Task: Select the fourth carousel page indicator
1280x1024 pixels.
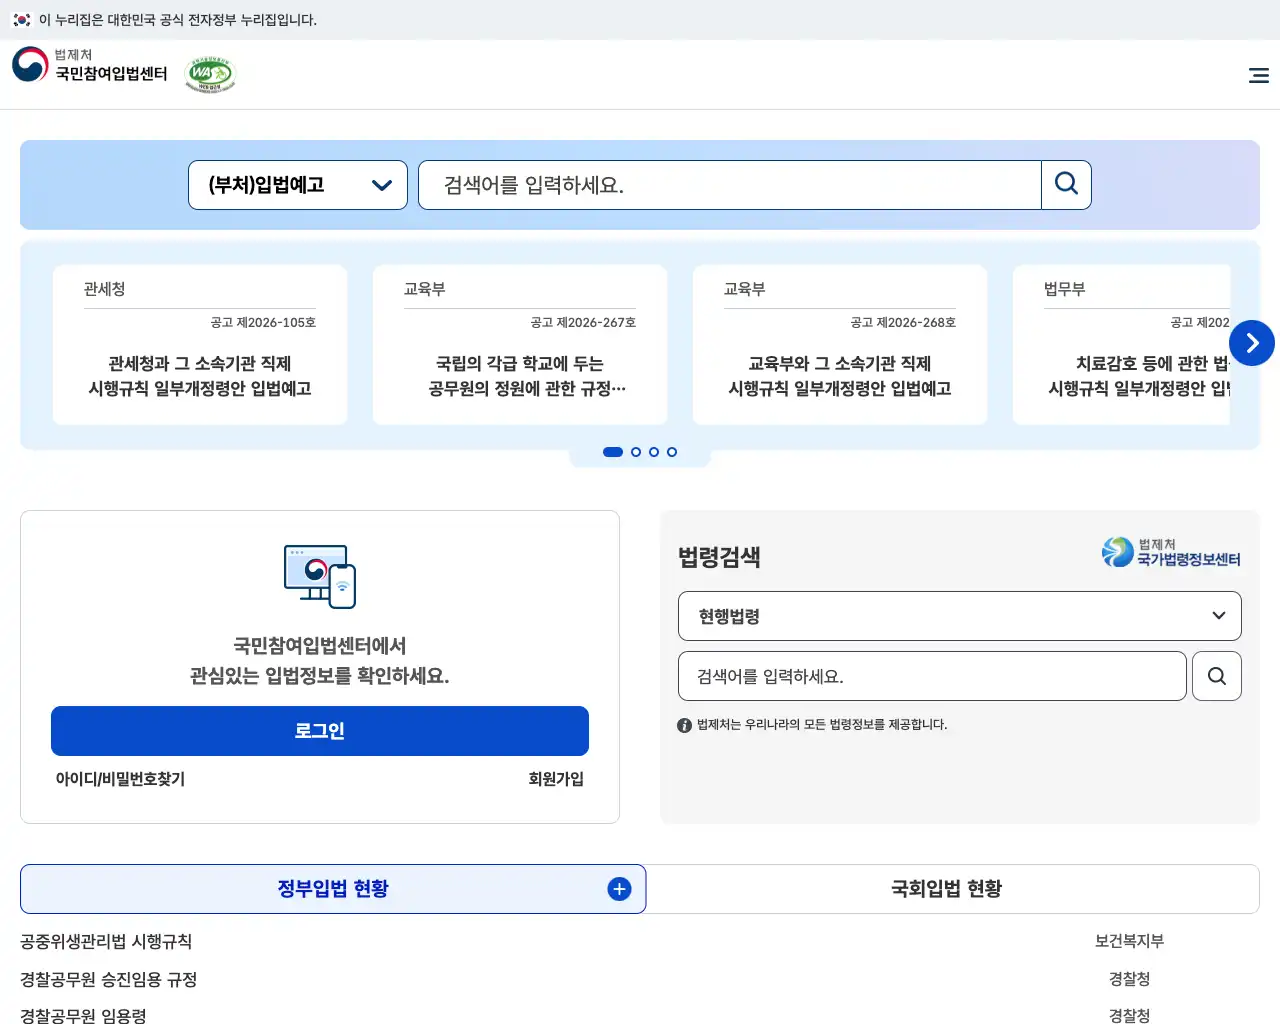Action: pos(672,452)
